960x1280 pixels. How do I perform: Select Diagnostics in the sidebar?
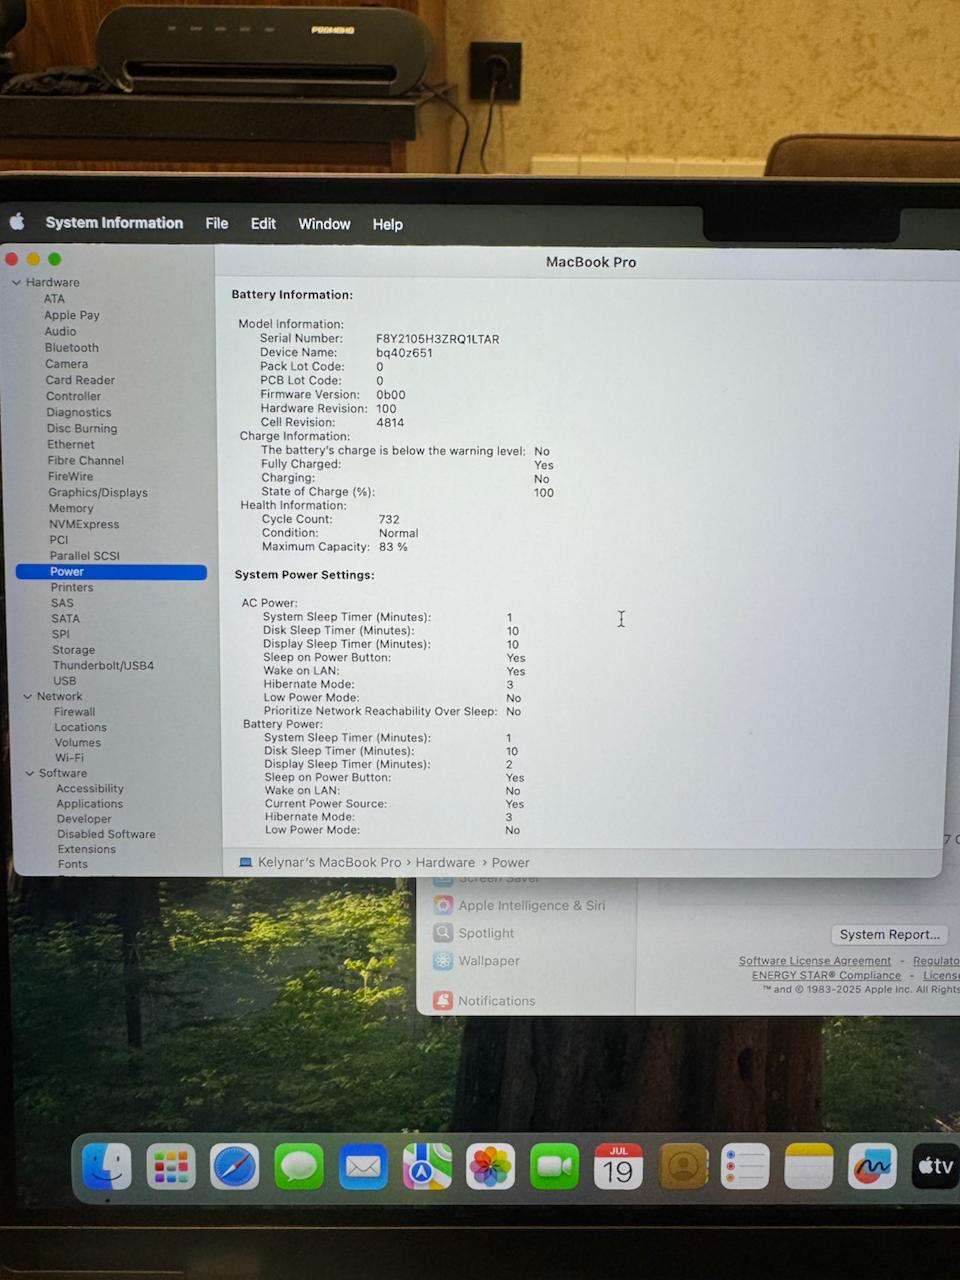(x=79, y=412)
